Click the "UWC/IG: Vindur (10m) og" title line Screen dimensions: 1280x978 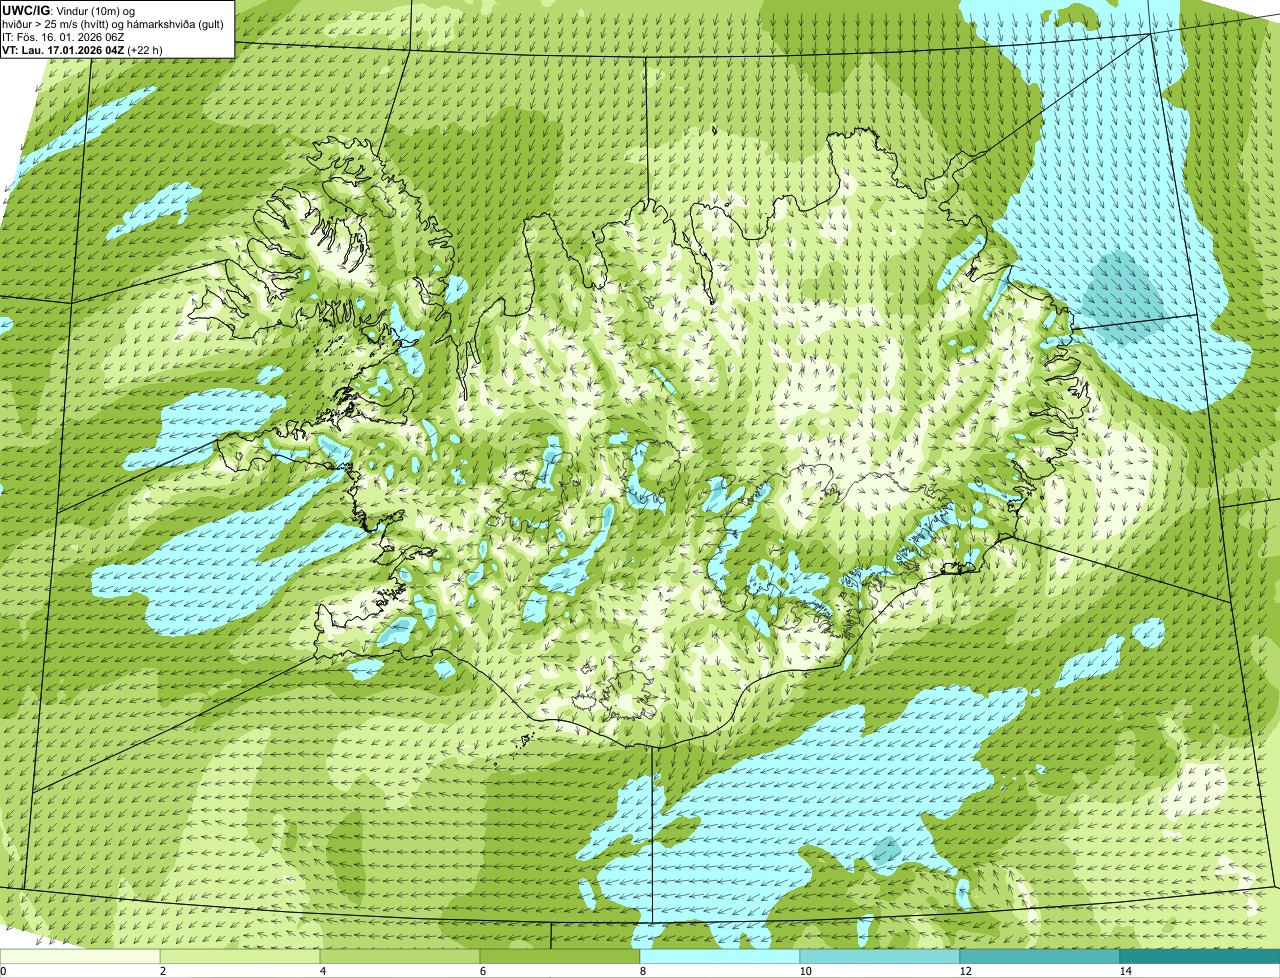click(69, 11)
